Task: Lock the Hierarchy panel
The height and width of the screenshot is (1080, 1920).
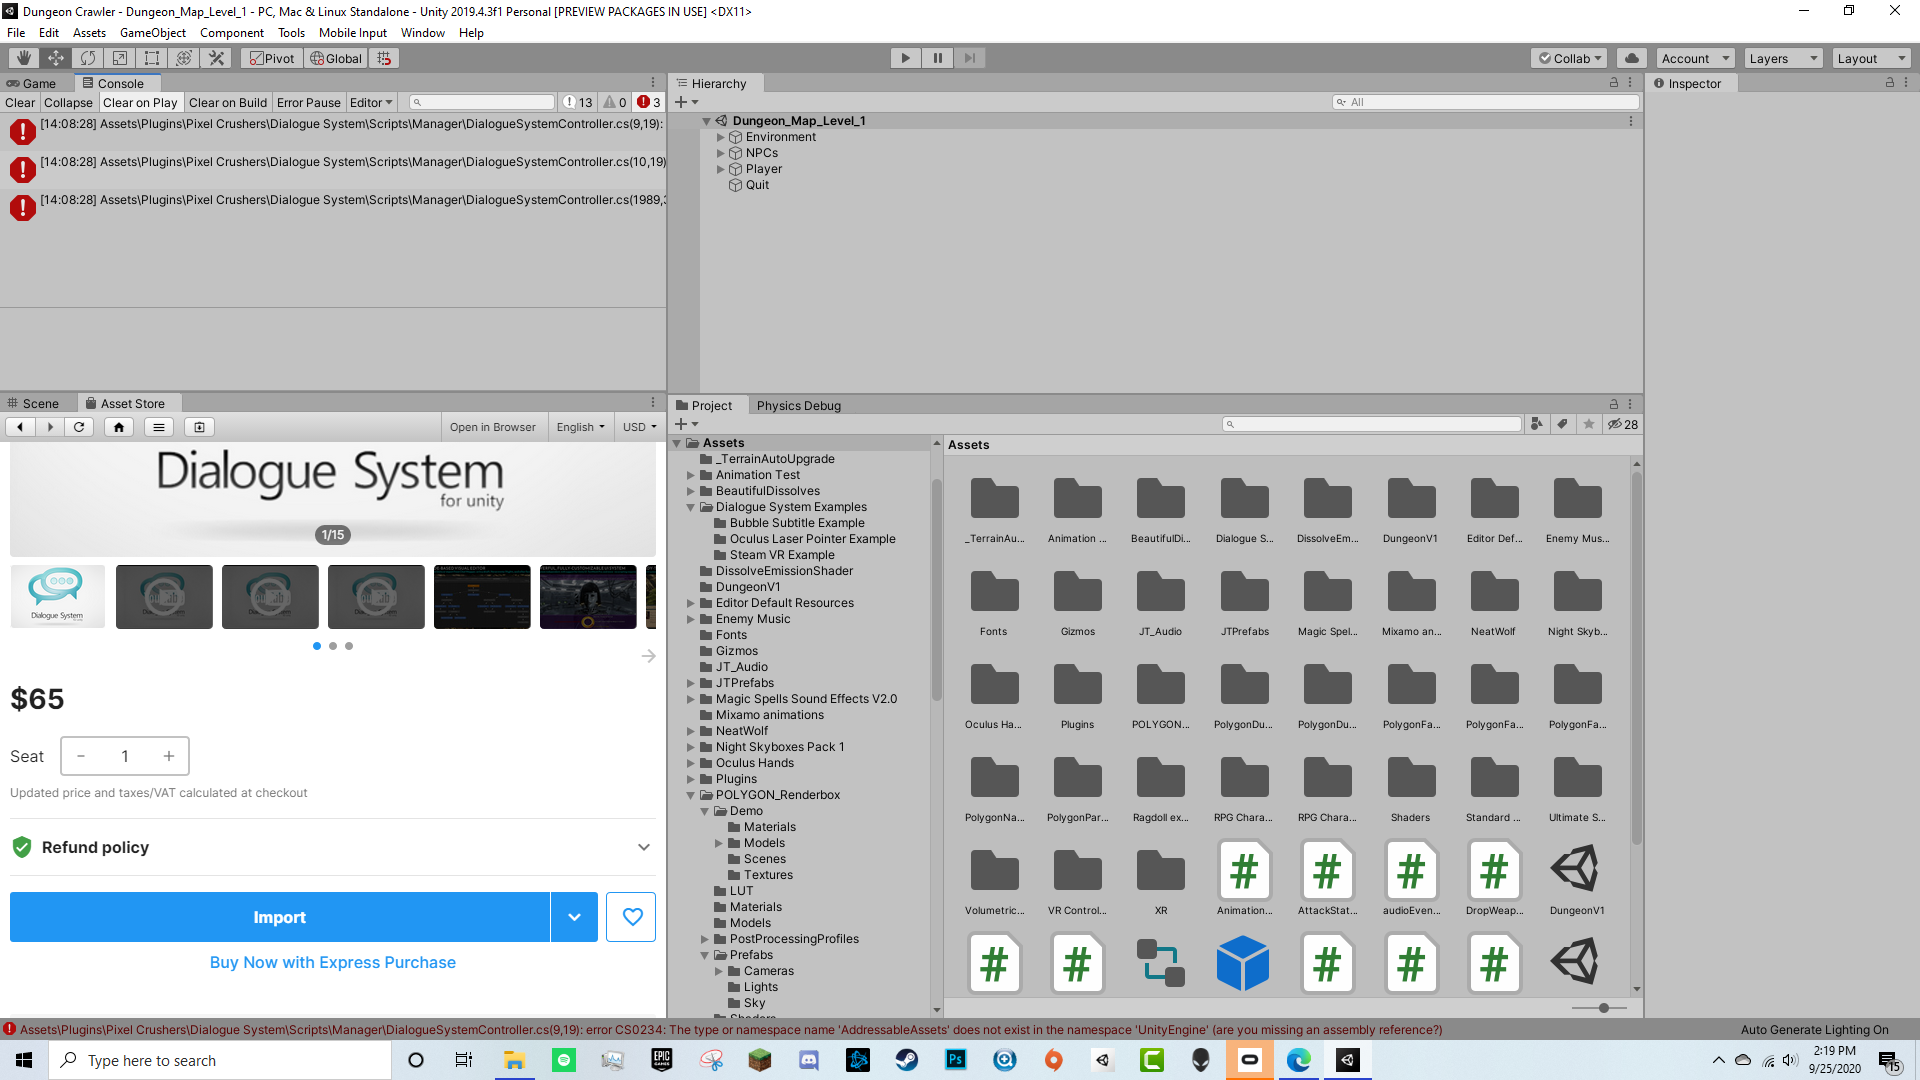Action: (1613, 83)
